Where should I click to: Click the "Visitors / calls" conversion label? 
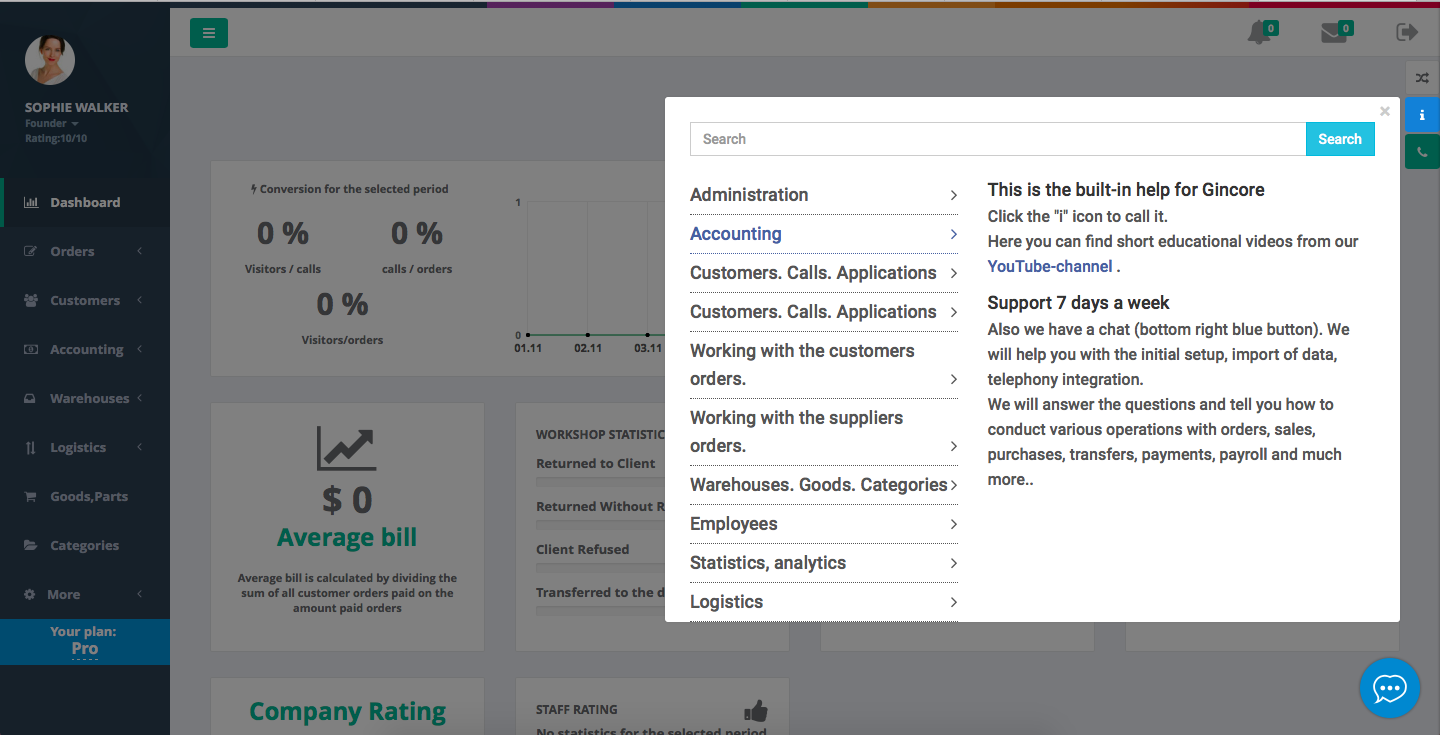(283, 269)
